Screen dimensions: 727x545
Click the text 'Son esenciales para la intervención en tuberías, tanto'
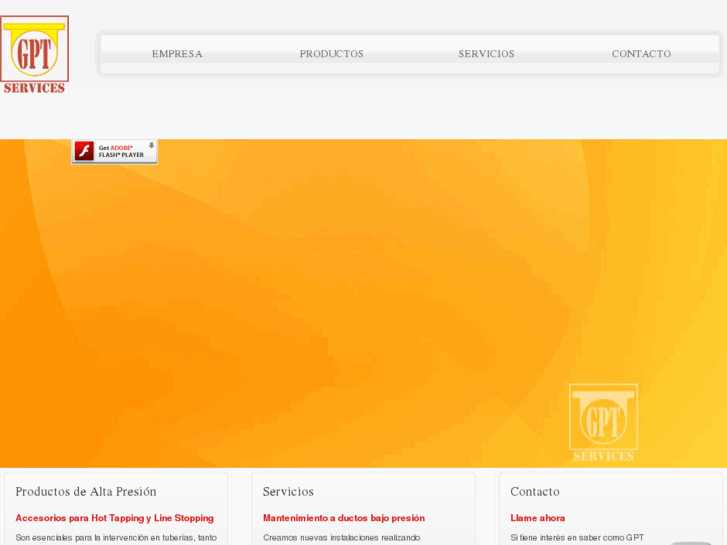pos(116,538)
